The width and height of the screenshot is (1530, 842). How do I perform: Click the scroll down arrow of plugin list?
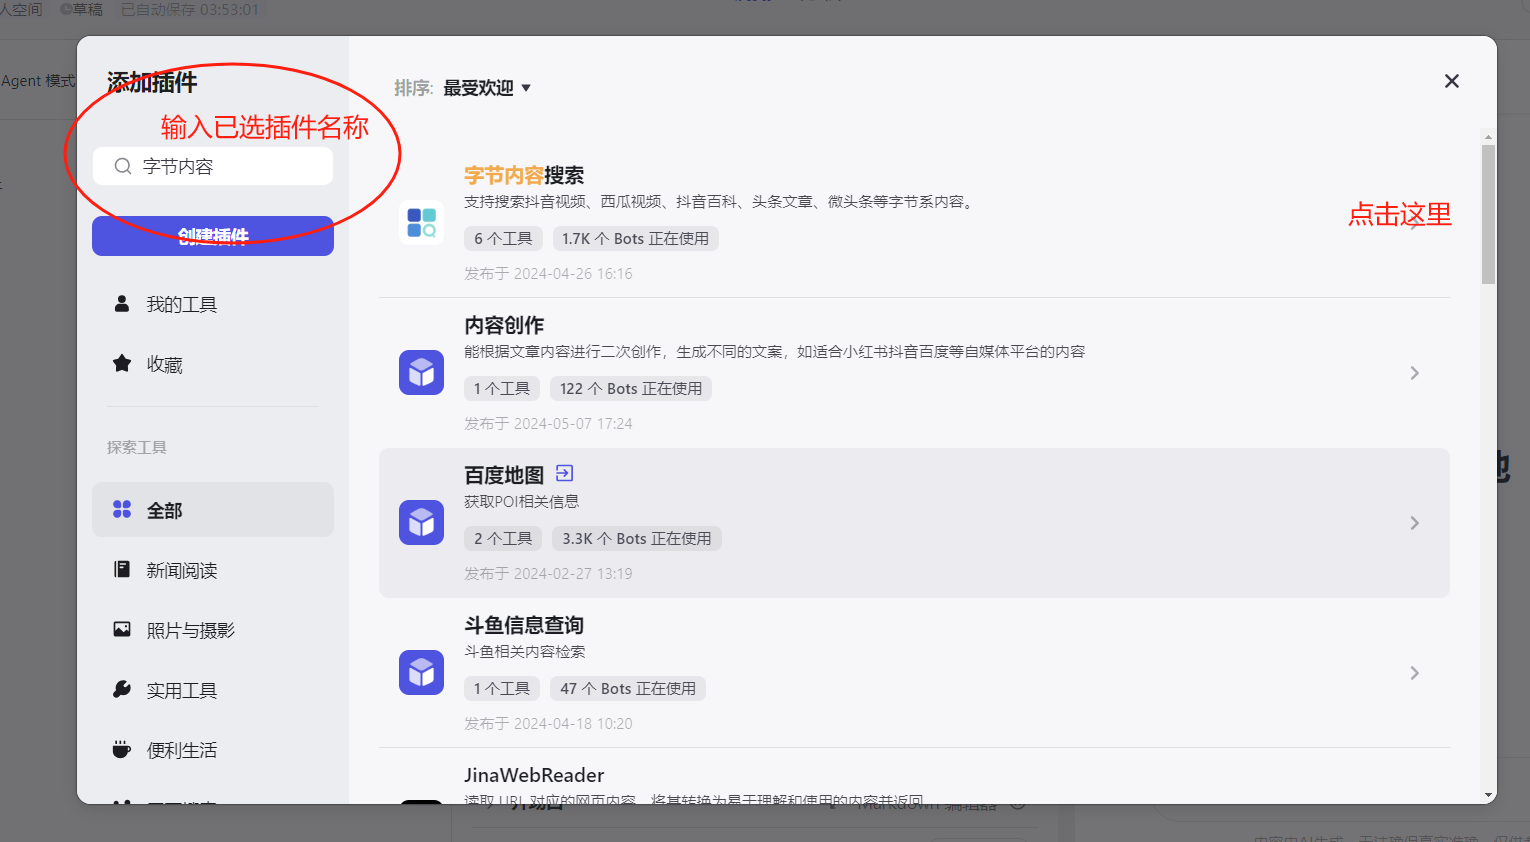(1488, 795)
